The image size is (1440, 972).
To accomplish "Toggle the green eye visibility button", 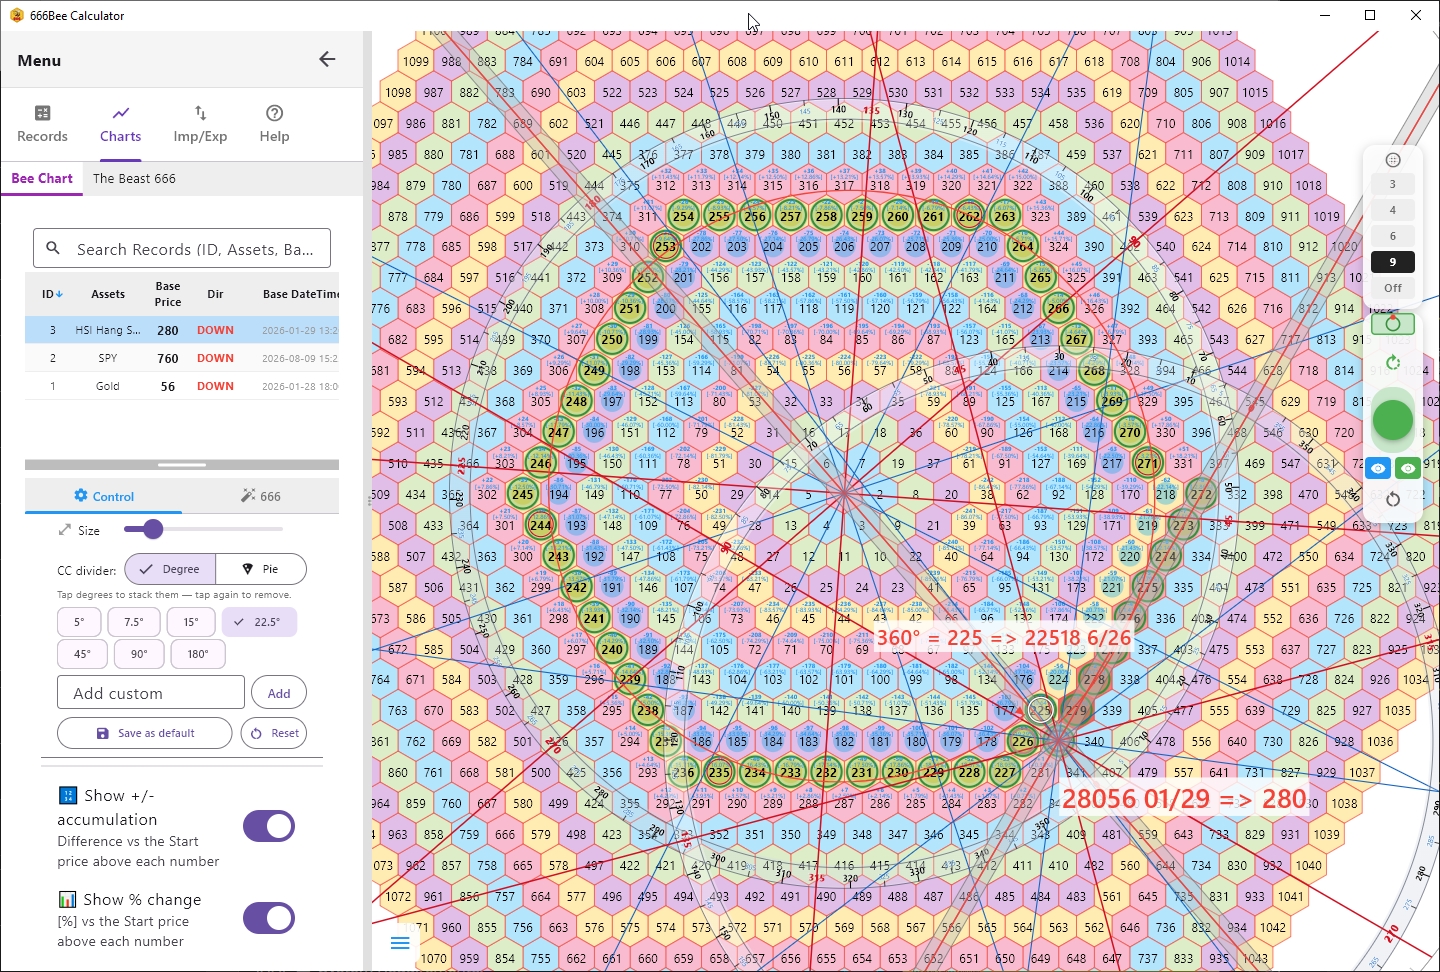I will (x=1408, y=468).
